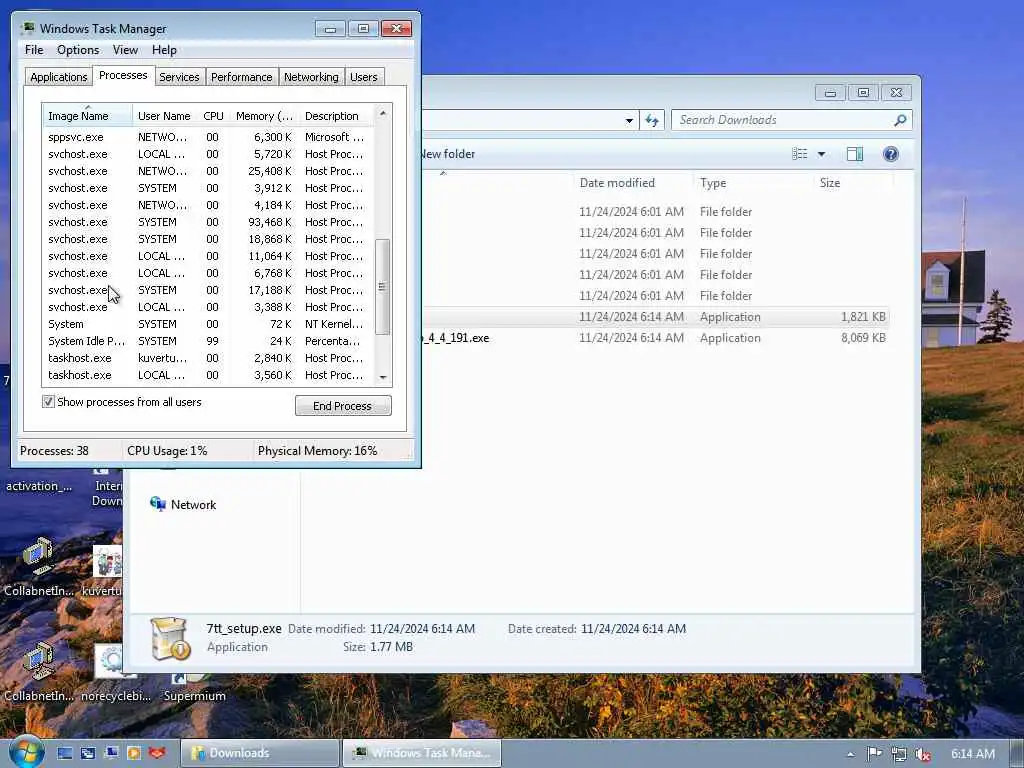Click the refresh icon beside Explorer address bar
Screen dimensions: 1024x768
652,120
